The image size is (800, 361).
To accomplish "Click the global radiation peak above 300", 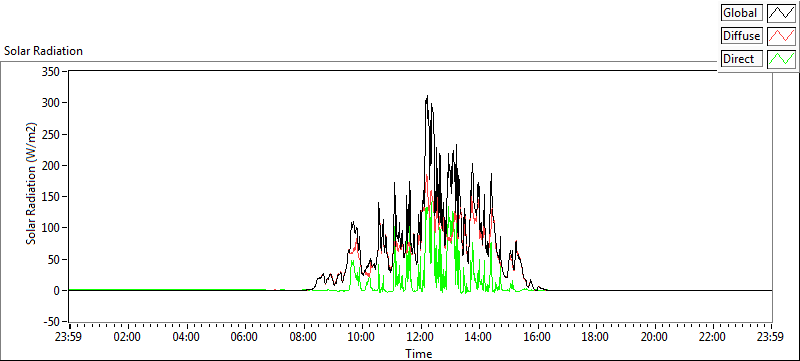I will [427, 96].
